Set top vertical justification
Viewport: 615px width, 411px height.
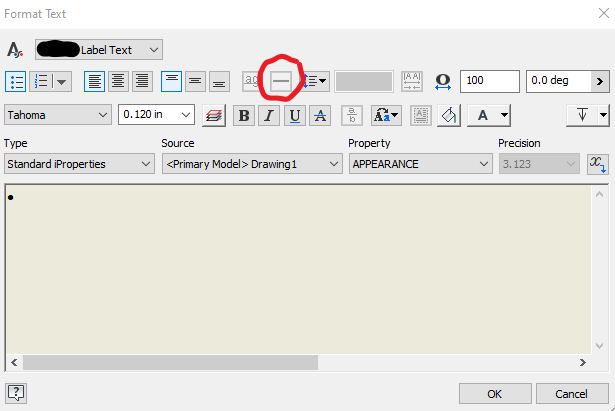point(171,82)
